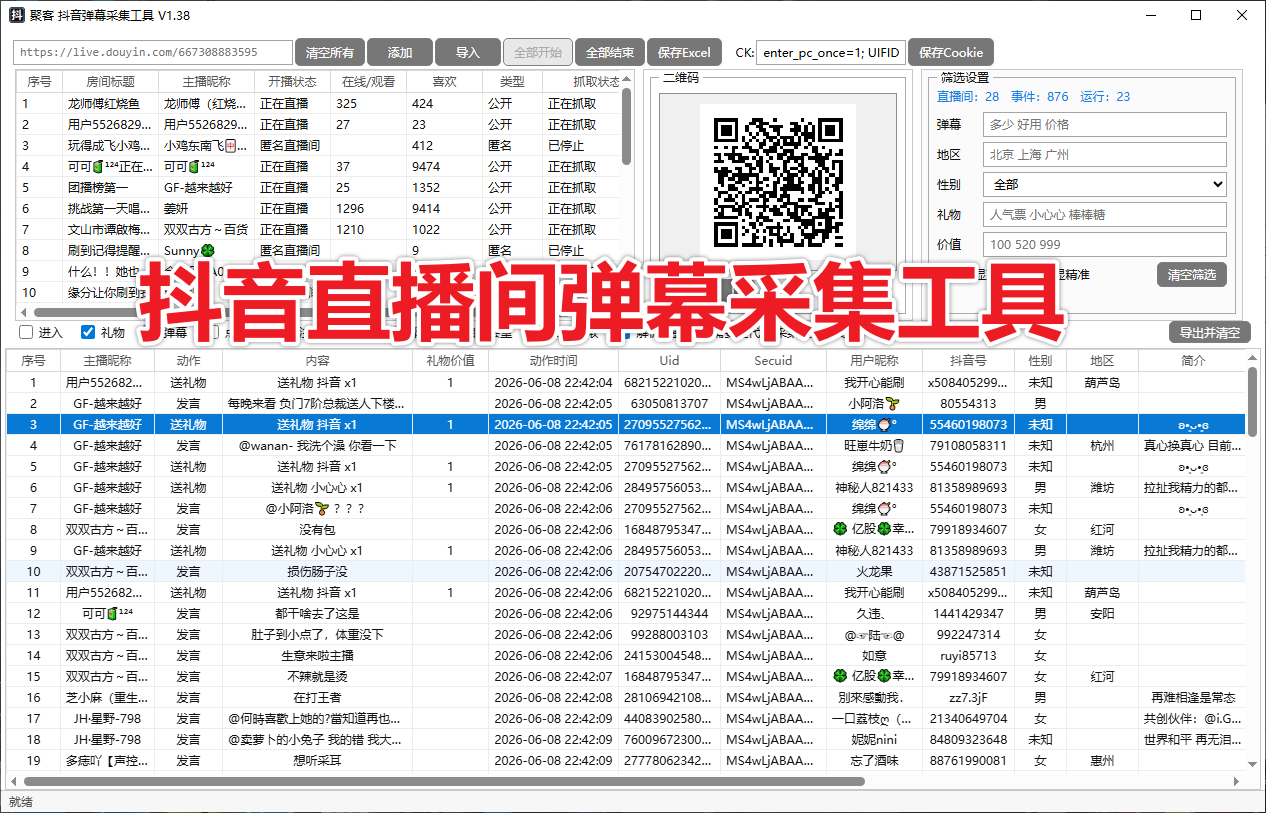
Task: Click the 简介 column header
Action: pyautogui.click(x=1193, y=360)
